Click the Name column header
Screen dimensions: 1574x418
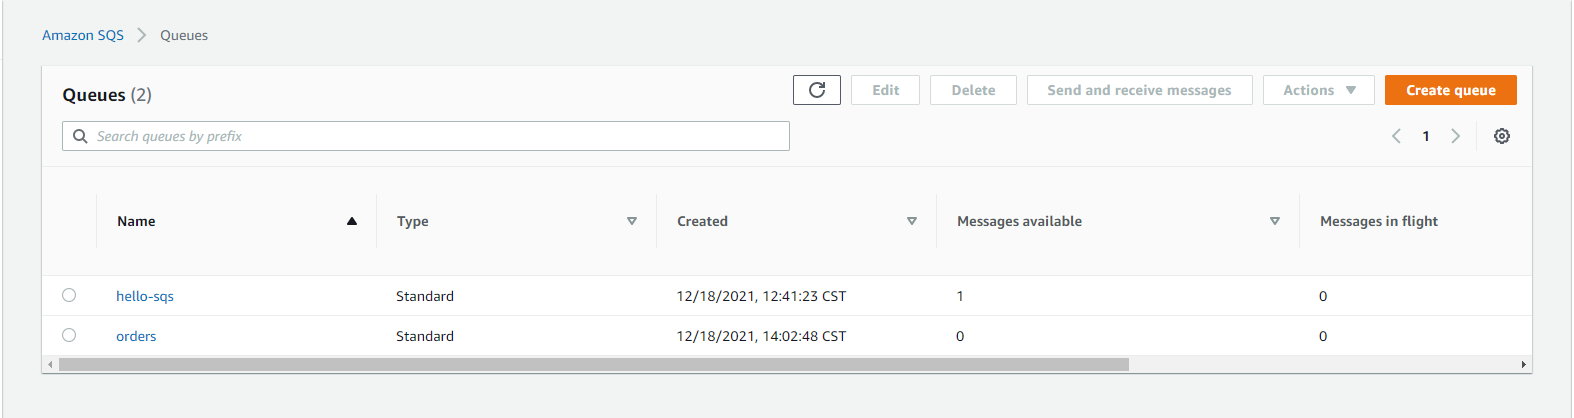pos(136,221)
